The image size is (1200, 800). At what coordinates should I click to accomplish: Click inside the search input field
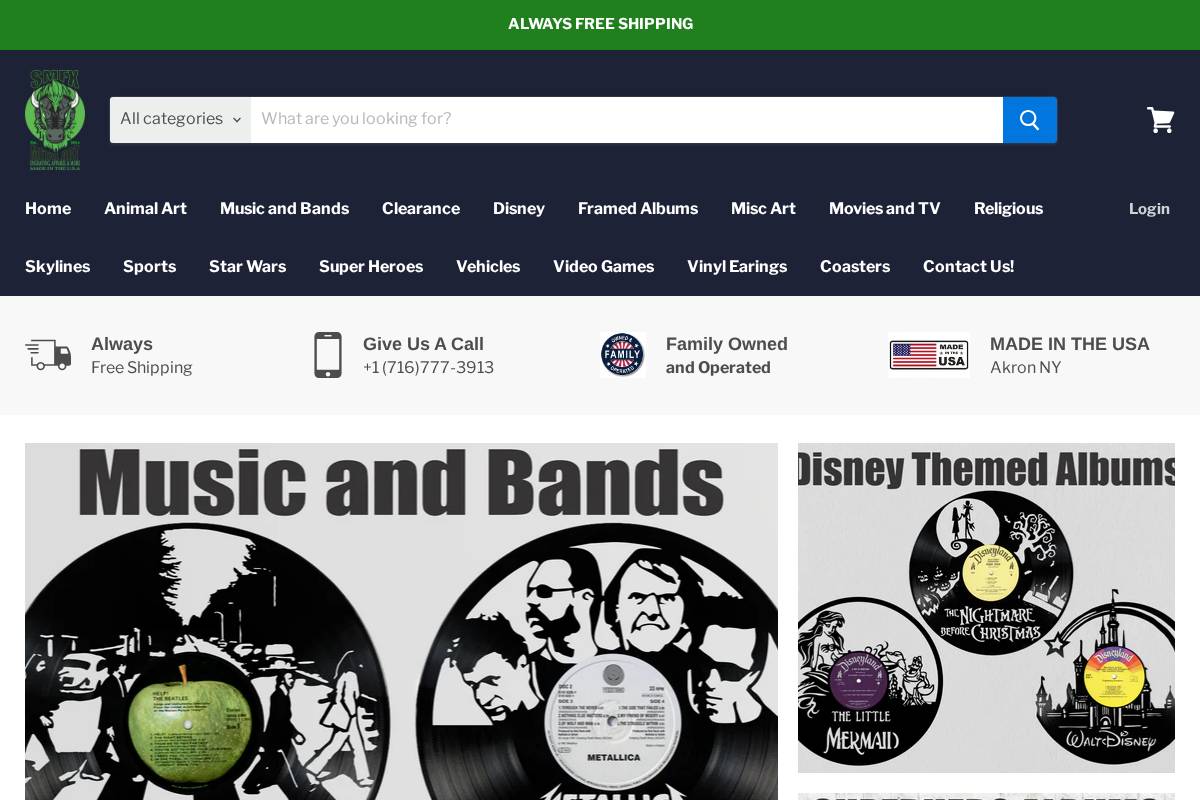click(627, 119)
